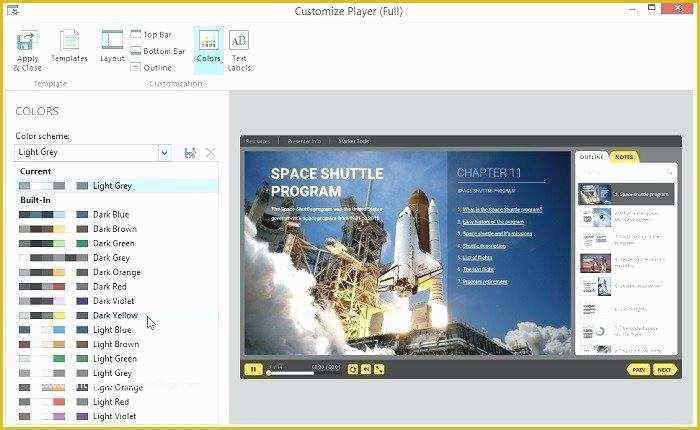
Task: Open 'Space shuttle and its missions' link
Action: coord(497,234)
